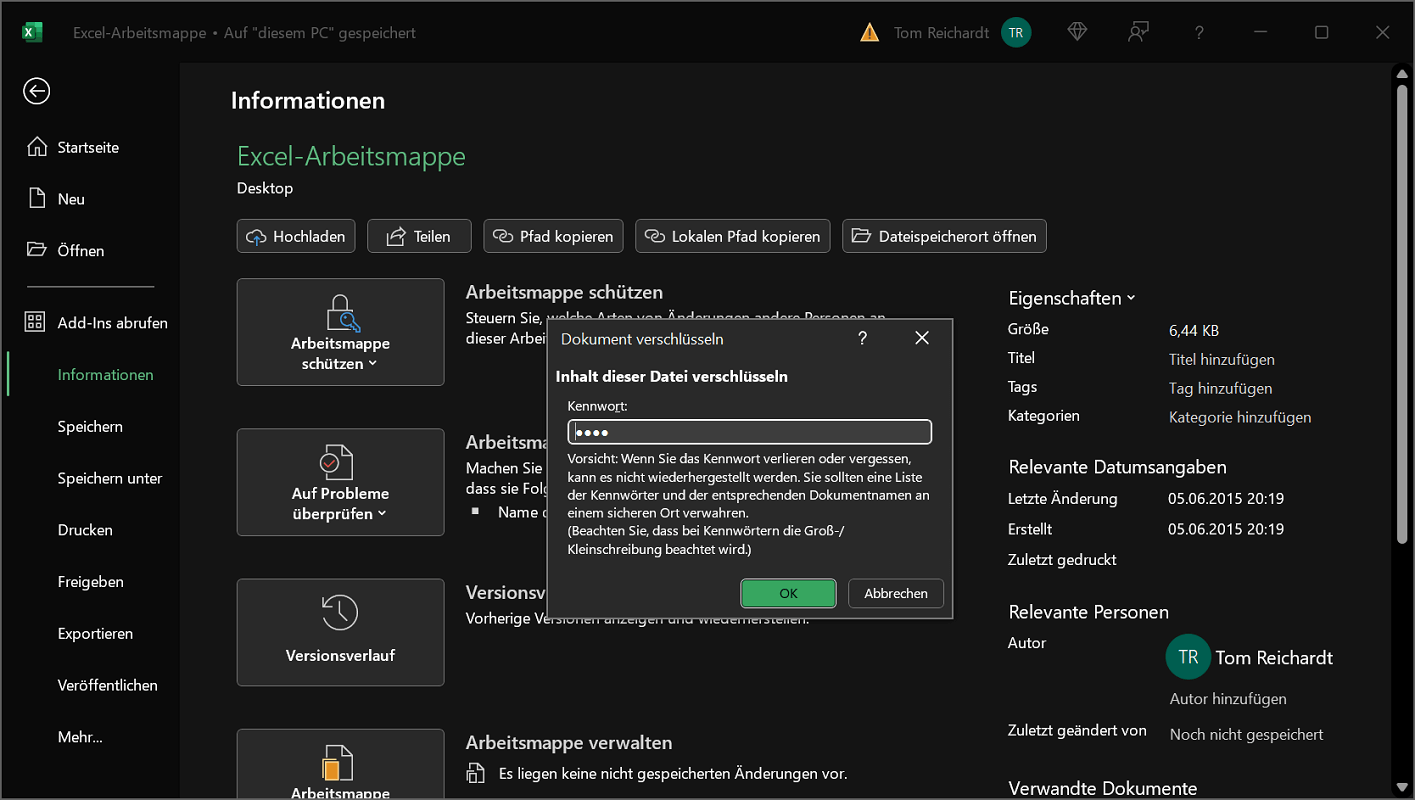Screen dimensions: 1415x800
Task: Click the Pfad kopieren button
Action: tap(554, 236)
